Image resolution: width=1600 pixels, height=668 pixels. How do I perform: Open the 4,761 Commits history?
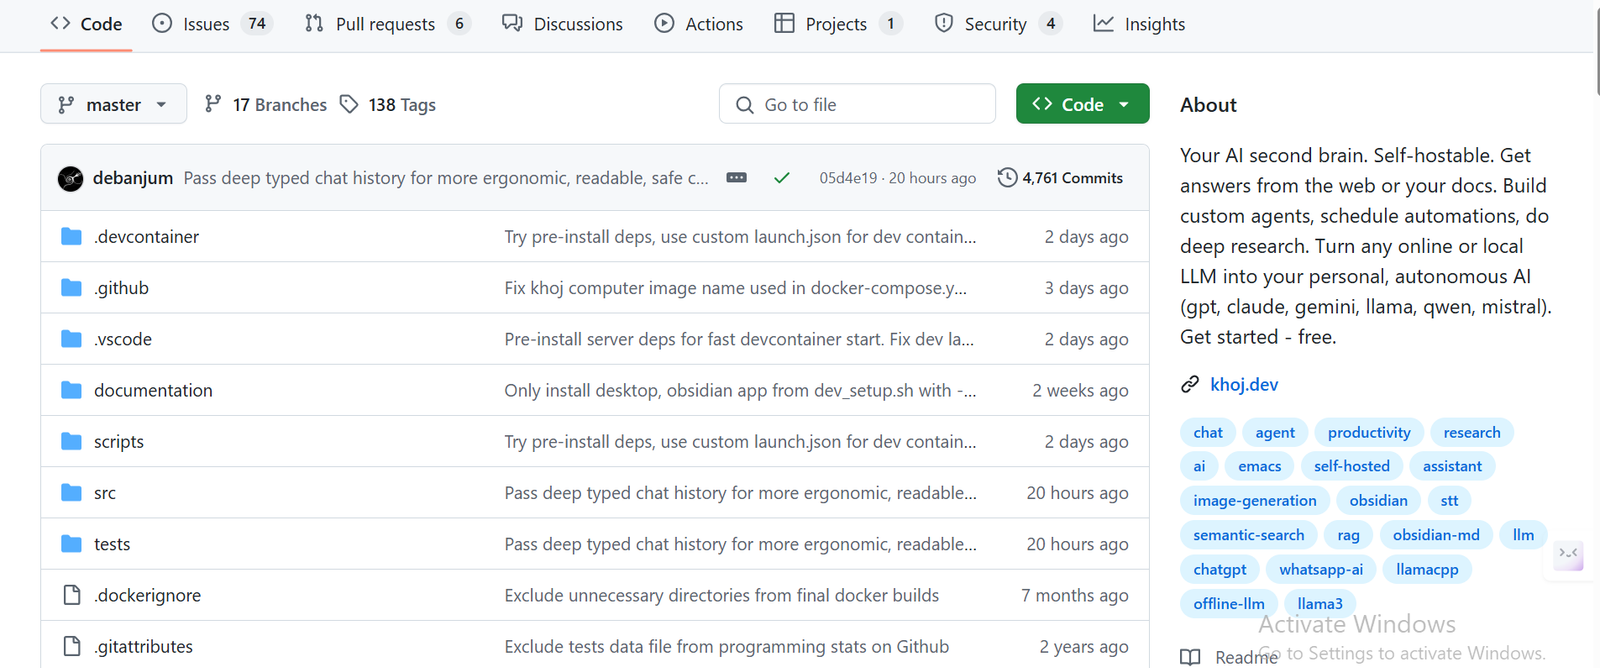click(1060, 178)
